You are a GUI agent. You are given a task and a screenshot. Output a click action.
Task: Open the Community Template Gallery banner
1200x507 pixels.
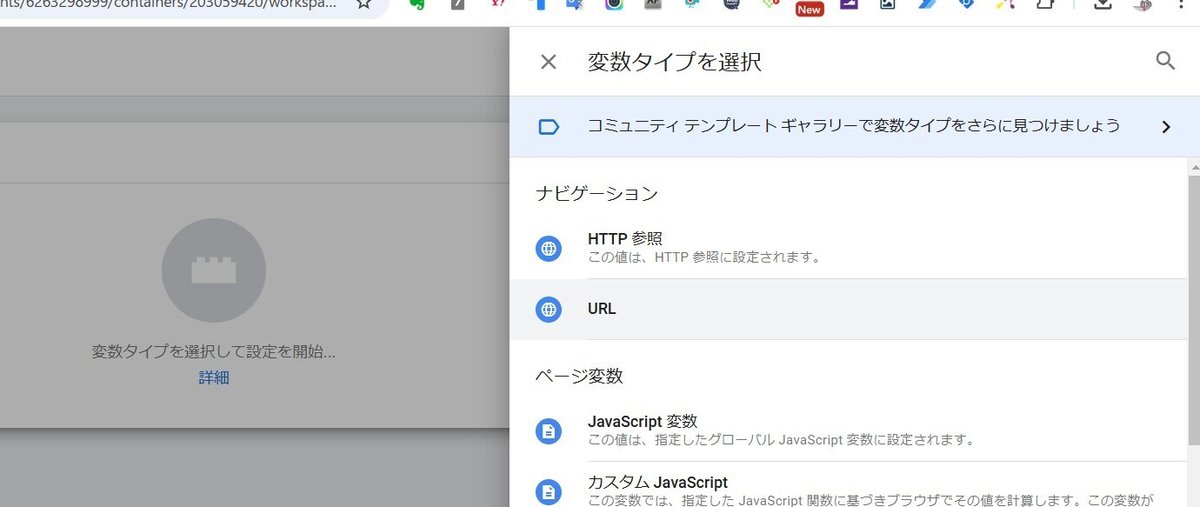854,127
